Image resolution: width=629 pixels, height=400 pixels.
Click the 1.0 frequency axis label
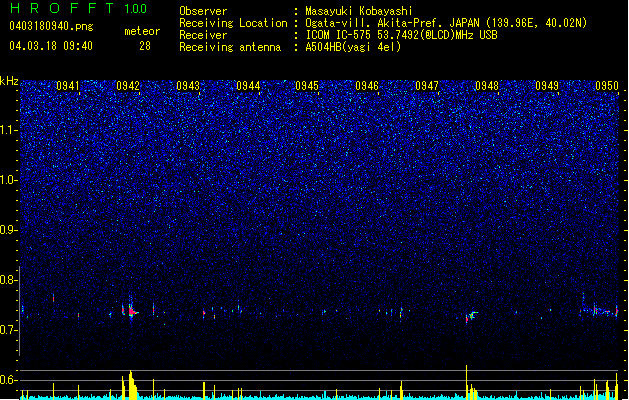[9, 180]
